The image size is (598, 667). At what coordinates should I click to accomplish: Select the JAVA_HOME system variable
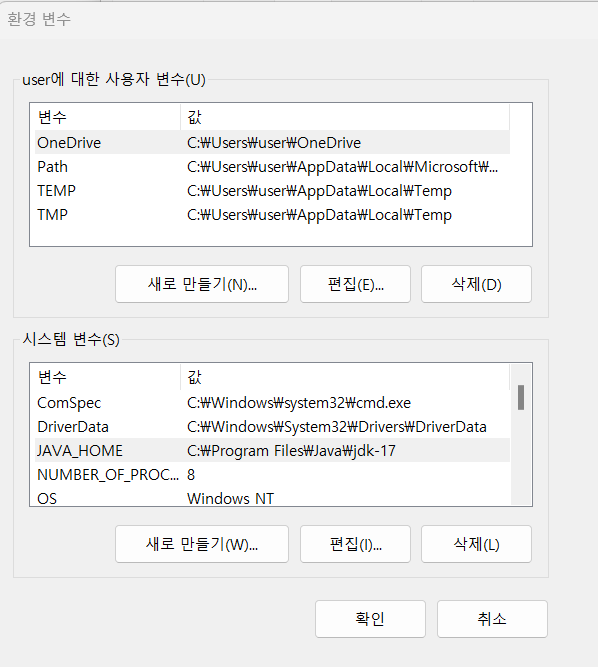272,450
